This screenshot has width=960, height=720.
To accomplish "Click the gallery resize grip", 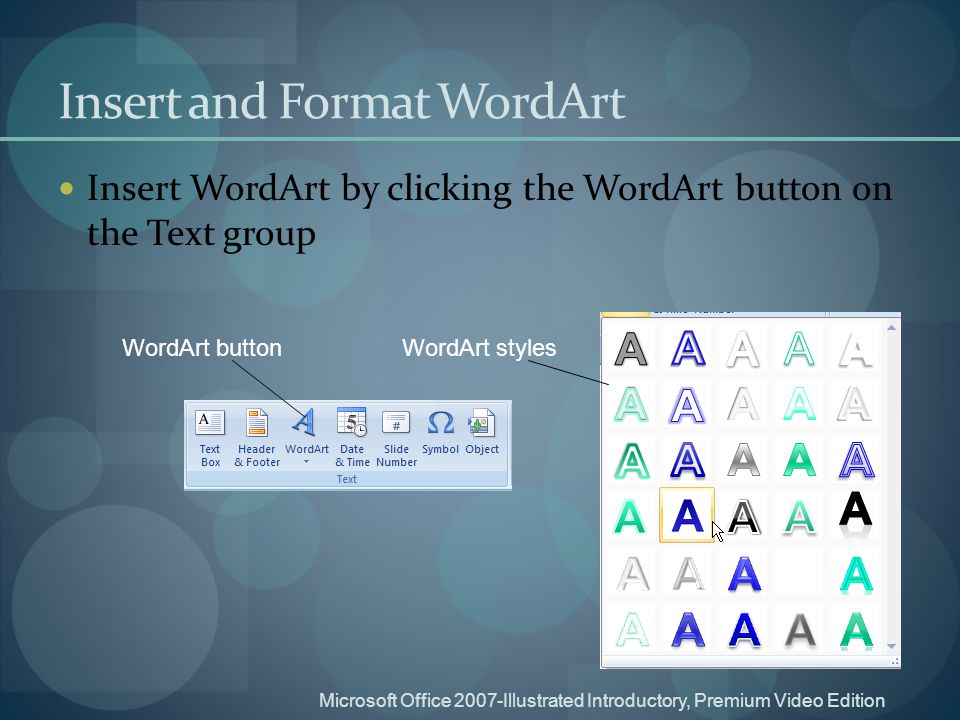I will click(x=895, y=662).
